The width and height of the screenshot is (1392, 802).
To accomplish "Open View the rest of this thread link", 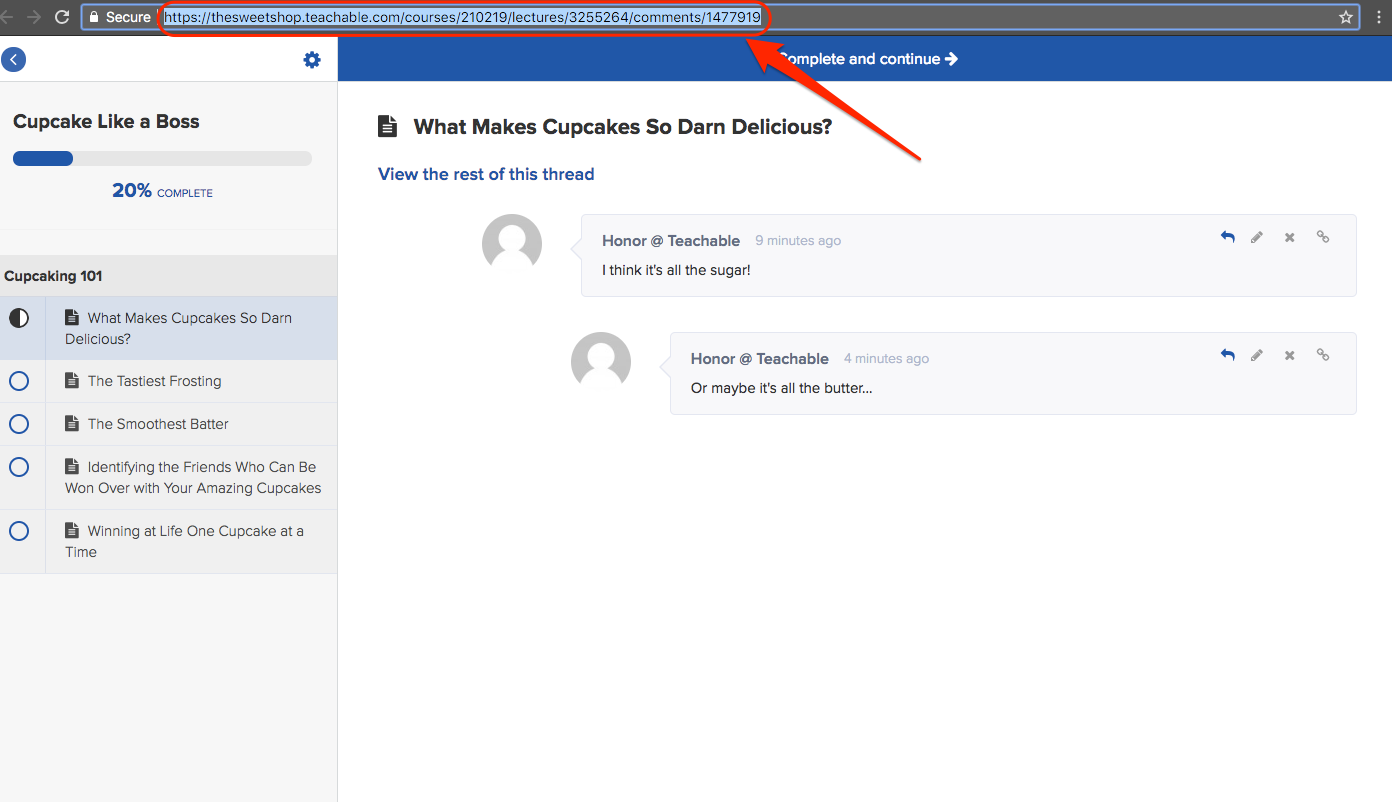I will coord(486,174).
